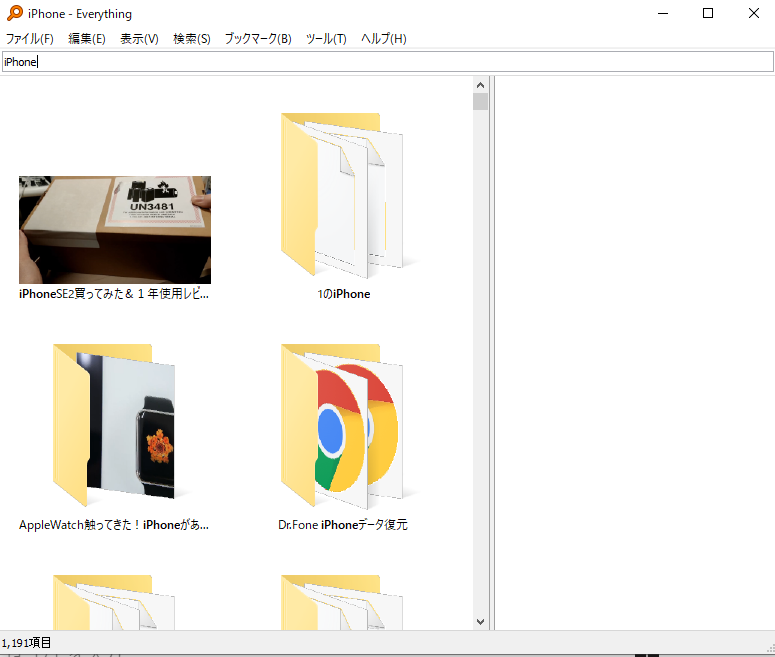This screenshot has height=657, width=775.
Task: Click the Everything magnifier icon in title bar
Action: point(15,13)
